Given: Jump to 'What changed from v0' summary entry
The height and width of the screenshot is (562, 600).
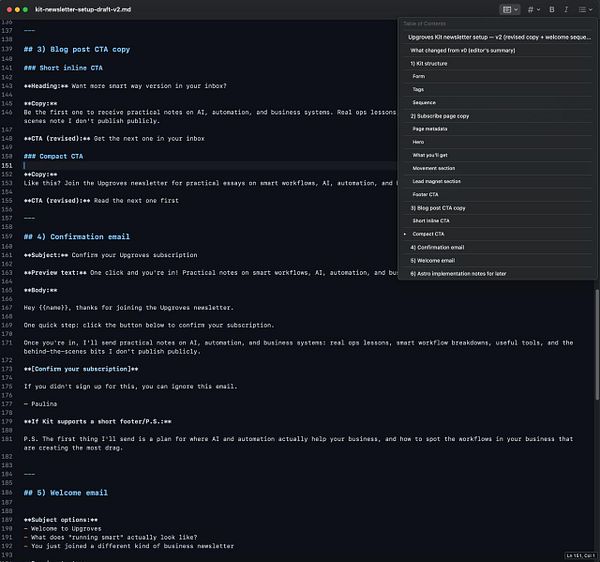Looking at the screenshot, I should point(463,50).
